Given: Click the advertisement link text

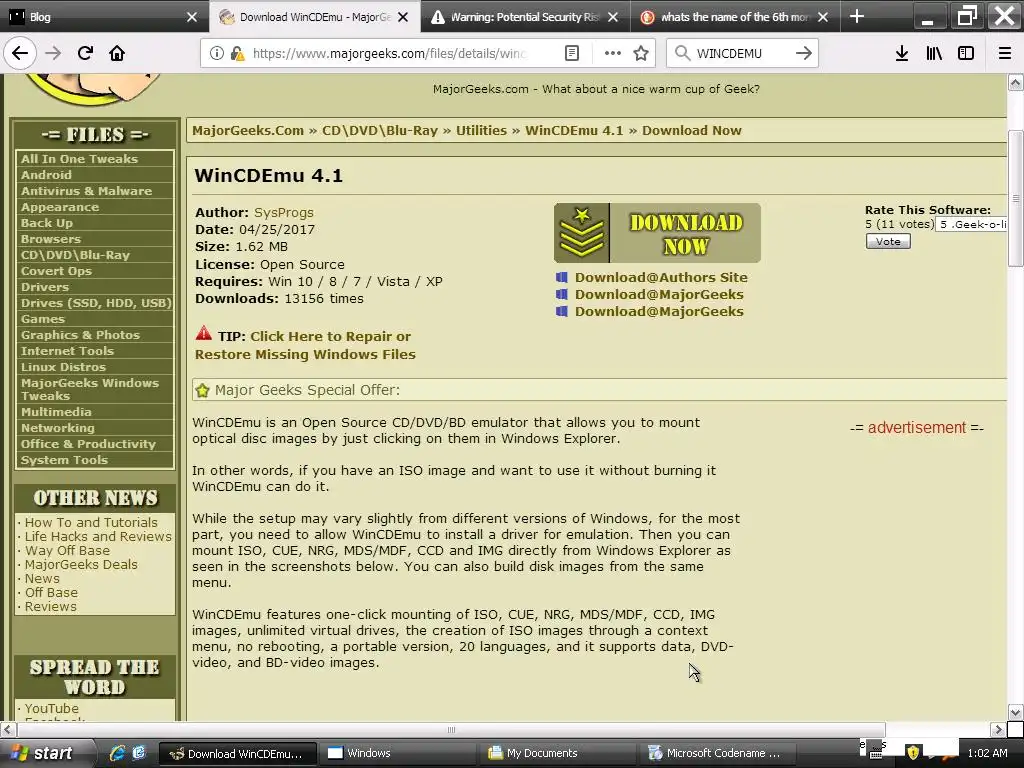Looking at the screenshot, I should tap(916, 427).
